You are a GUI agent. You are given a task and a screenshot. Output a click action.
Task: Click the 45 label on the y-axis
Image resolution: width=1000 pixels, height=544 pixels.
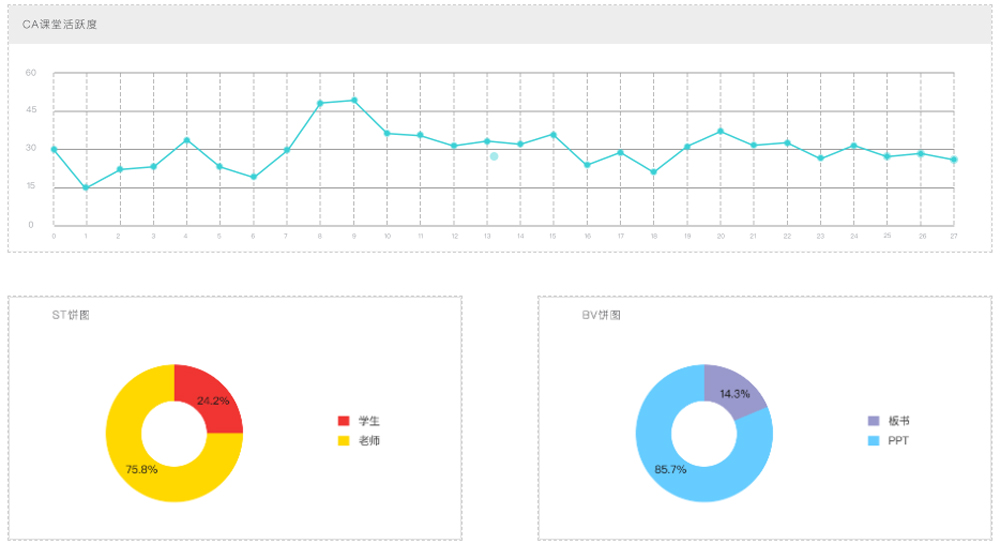pyautogui.click(x=31, y=110)
